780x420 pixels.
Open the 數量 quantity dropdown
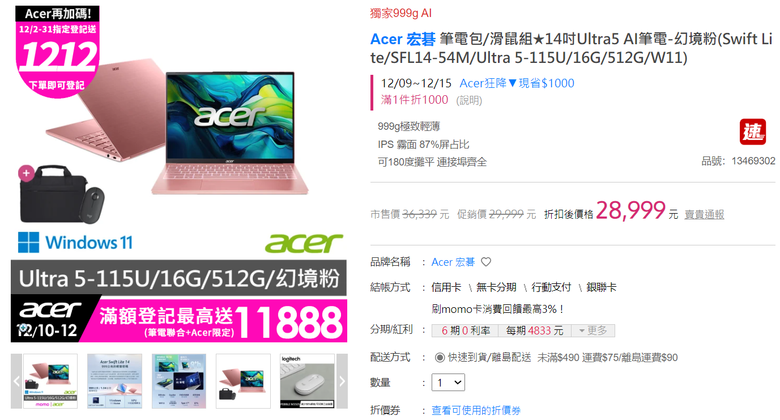448,383
